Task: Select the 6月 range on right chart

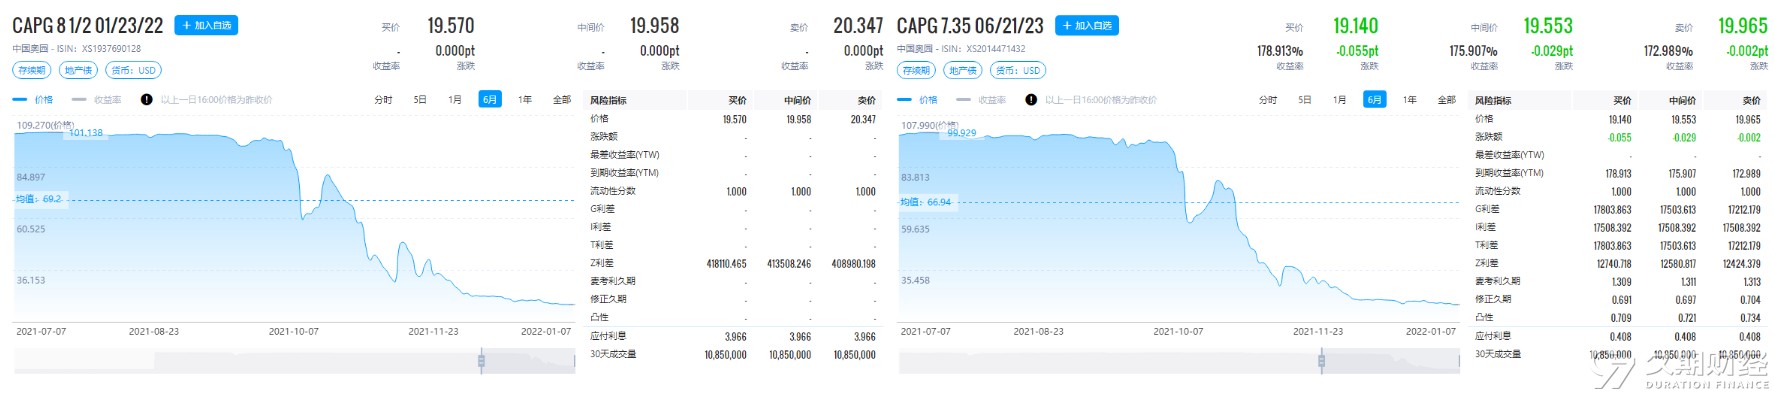Action: tap(1375, 100)
